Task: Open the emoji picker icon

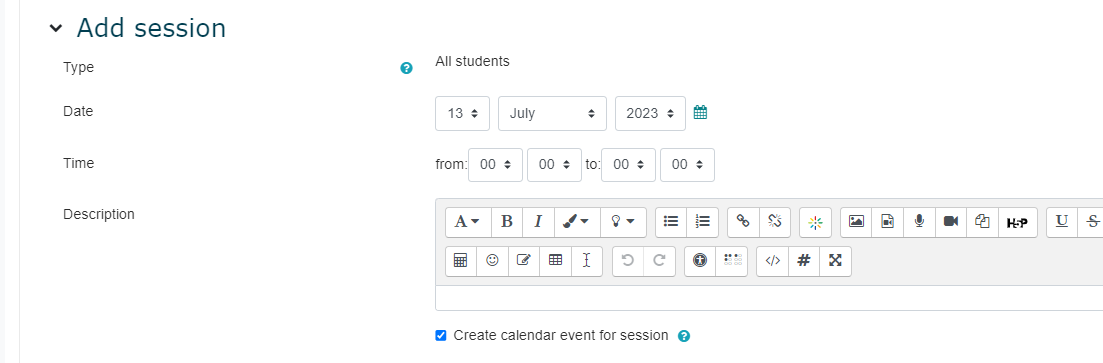Action: [x=492, y=260]
